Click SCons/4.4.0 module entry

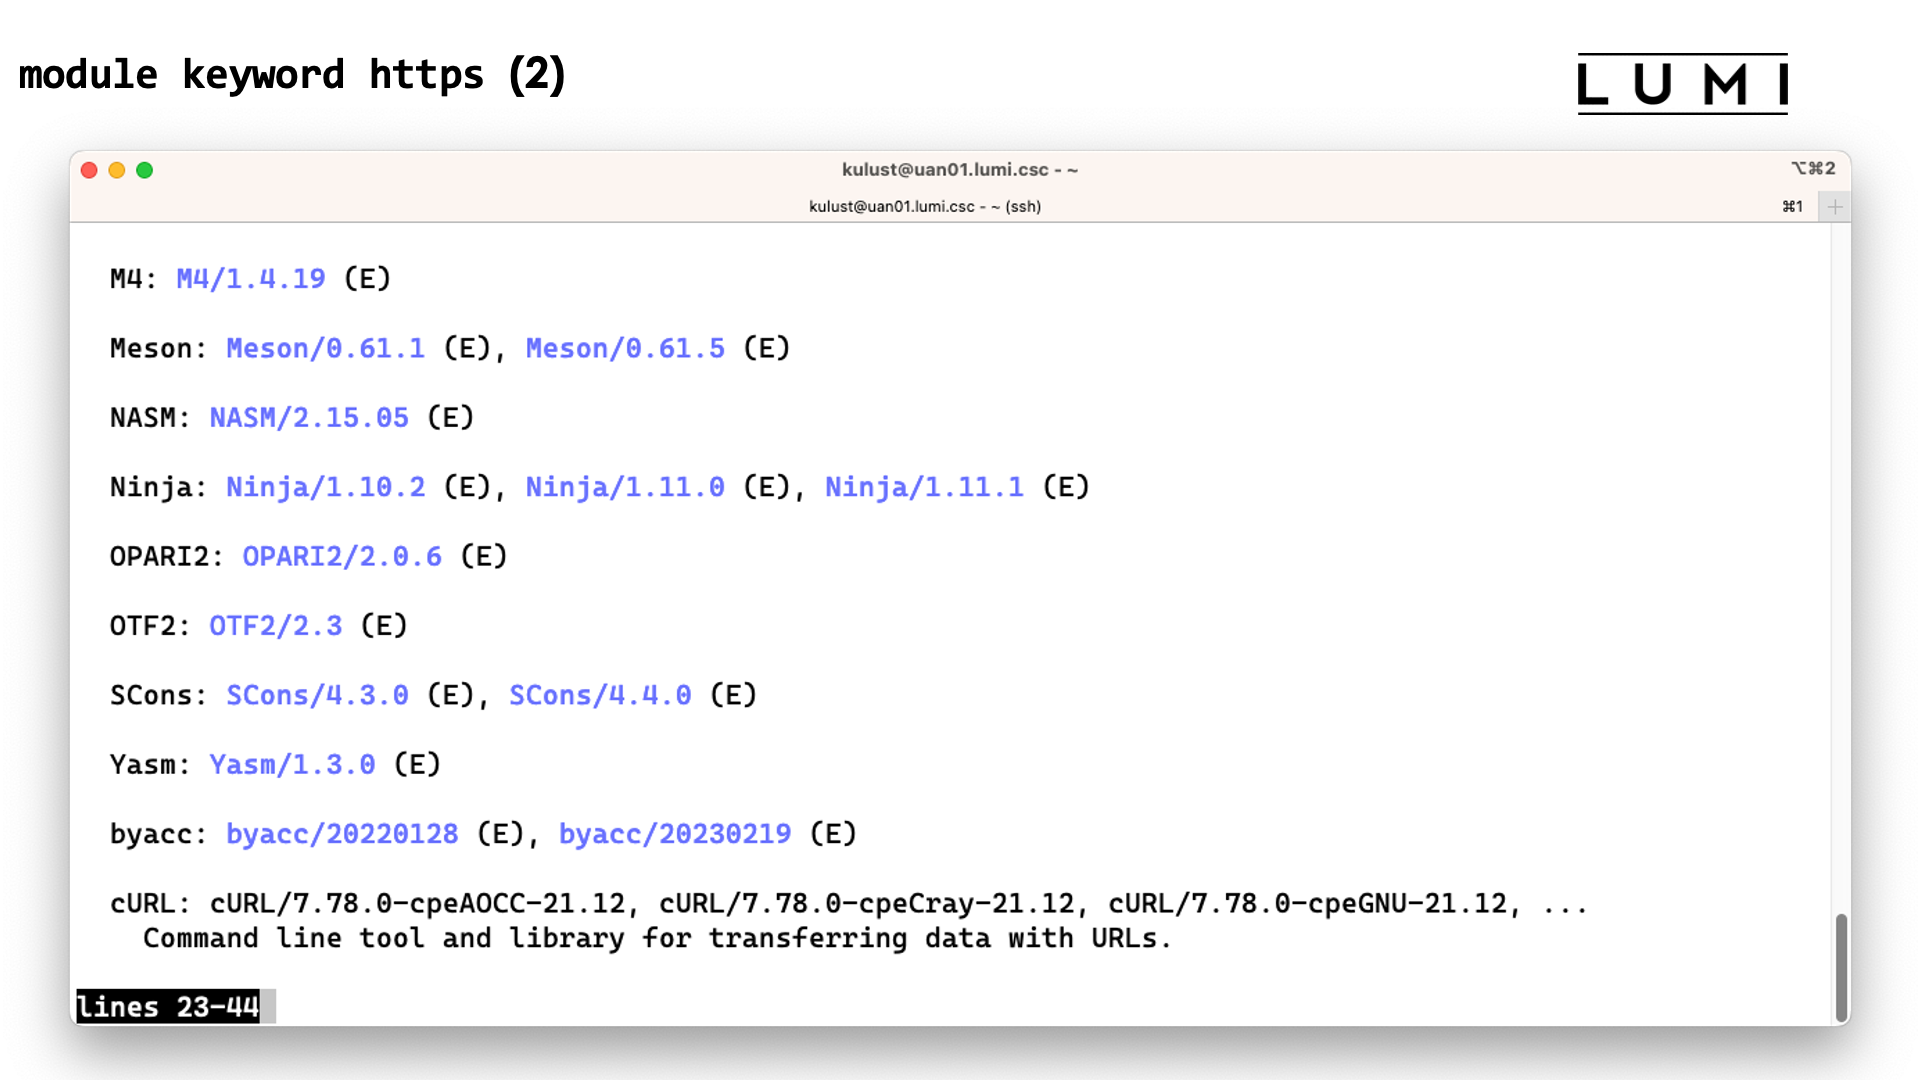pos(600,695)
